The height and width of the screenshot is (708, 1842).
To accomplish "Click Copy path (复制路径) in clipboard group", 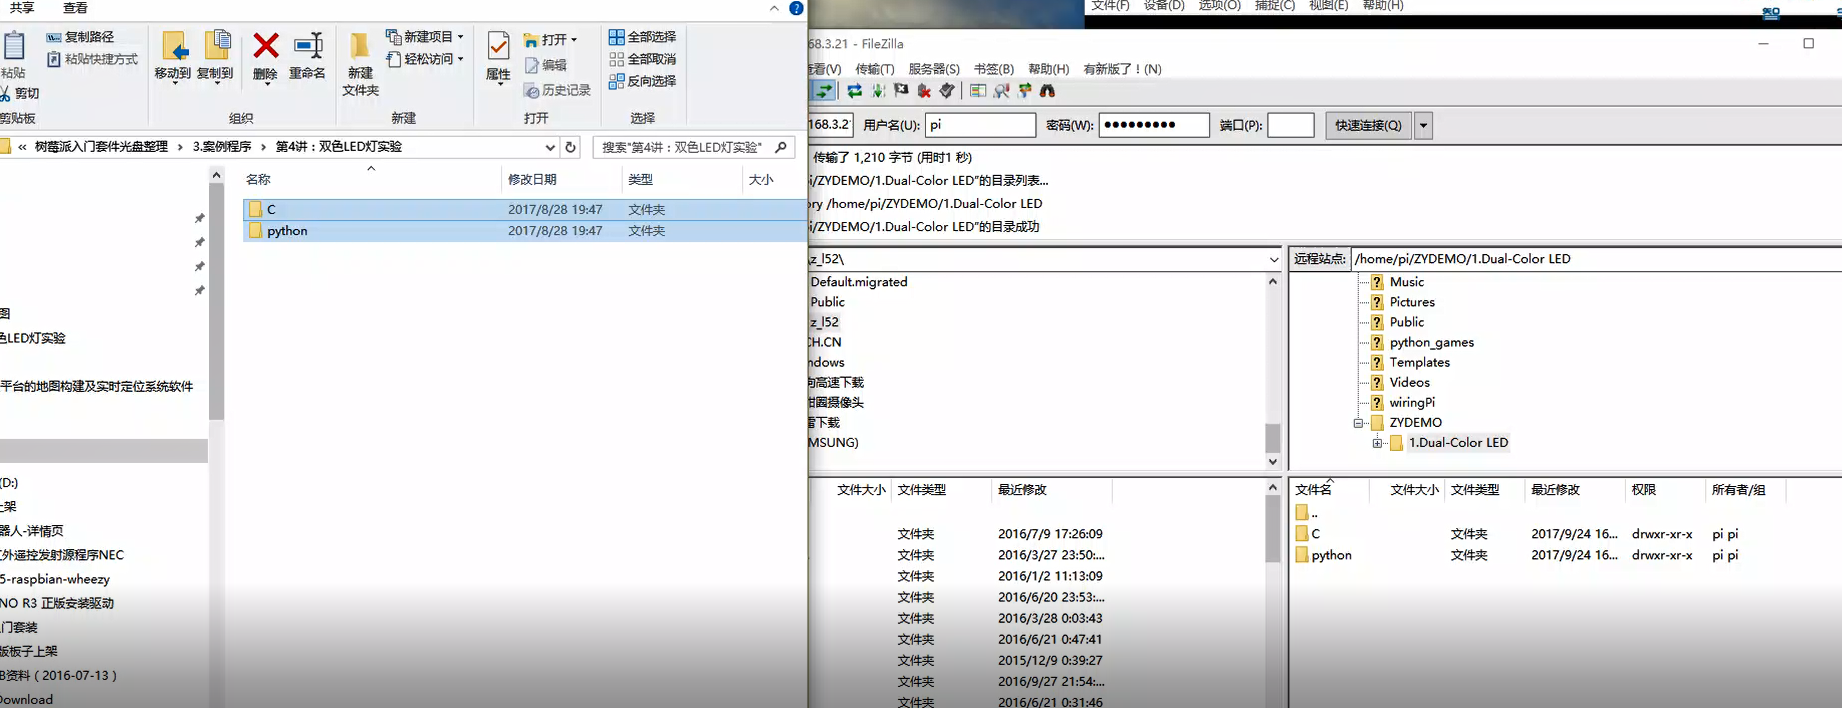I will (x=80, y=37).
